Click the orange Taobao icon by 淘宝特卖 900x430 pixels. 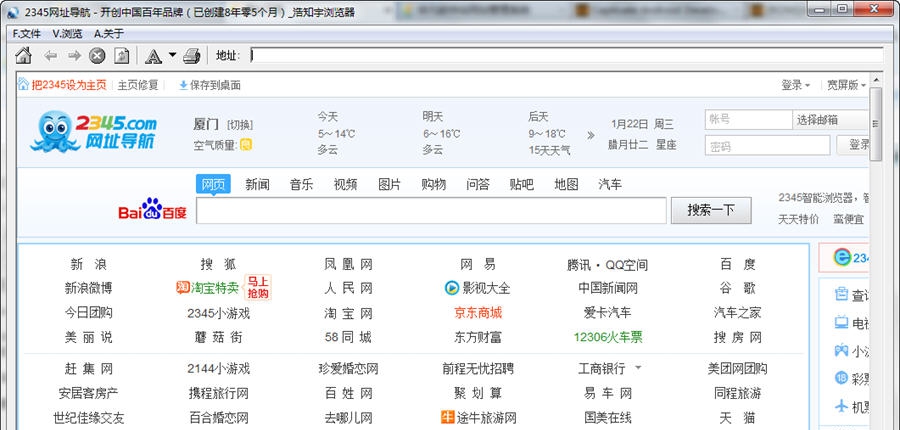(183, 287)
